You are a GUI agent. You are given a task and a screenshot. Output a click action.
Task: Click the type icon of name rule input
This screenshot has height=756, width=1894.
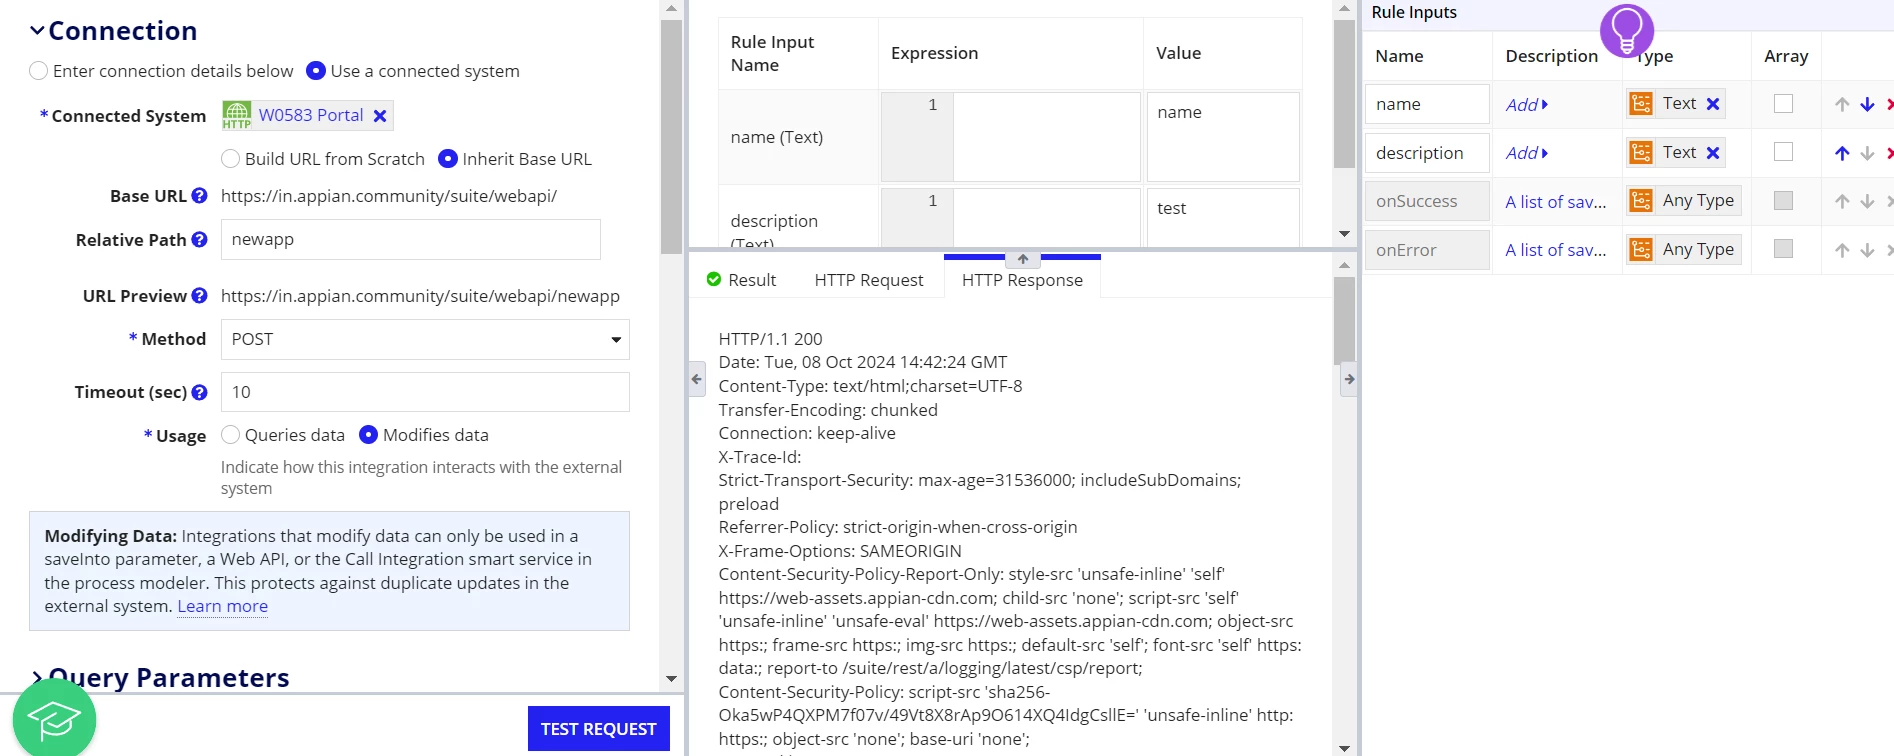click(1641, 104)
